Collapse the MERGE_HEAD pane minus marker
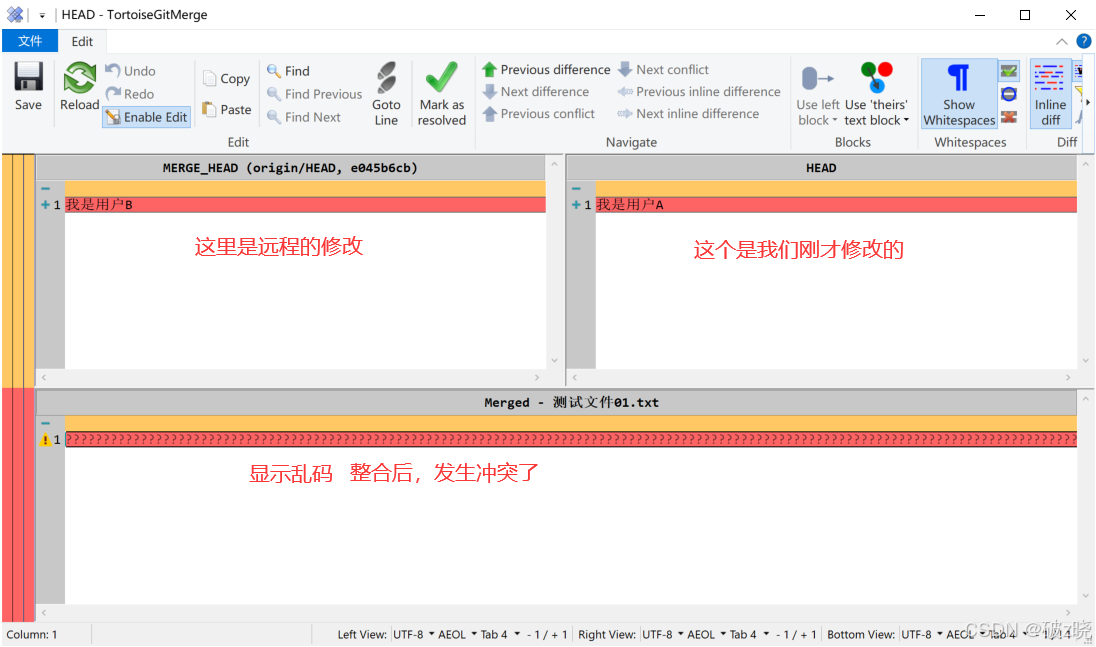This screenshot has height=647, width=1096. click(45, 189)
